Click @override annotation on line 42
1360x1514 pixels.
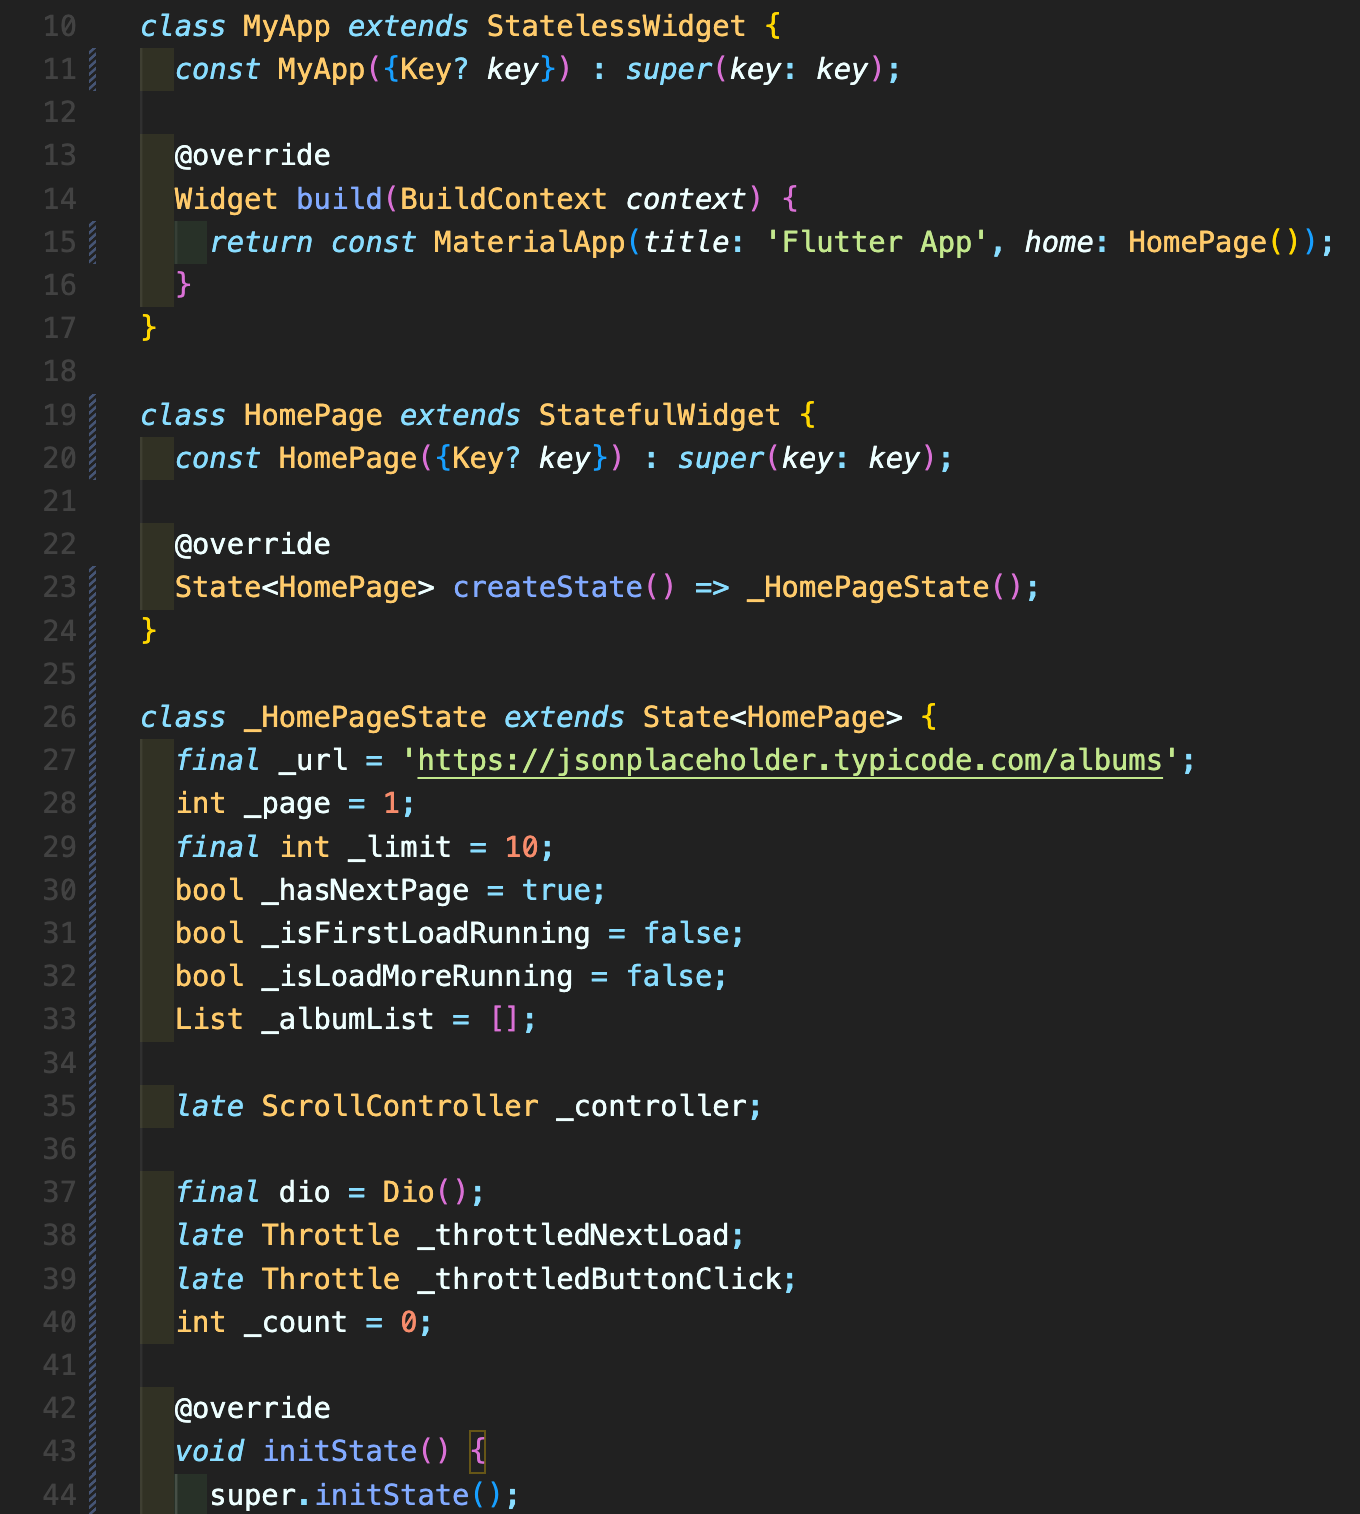coord(252,1408)
